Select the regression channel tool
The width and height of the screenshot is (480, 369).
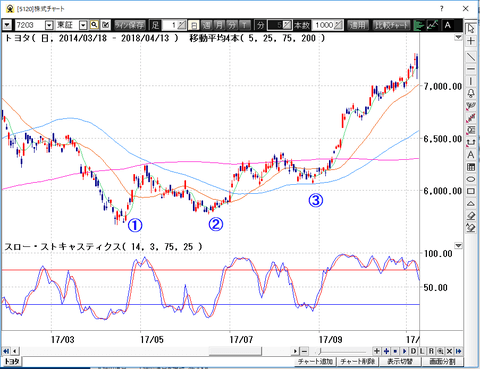[x=471, y=118]
